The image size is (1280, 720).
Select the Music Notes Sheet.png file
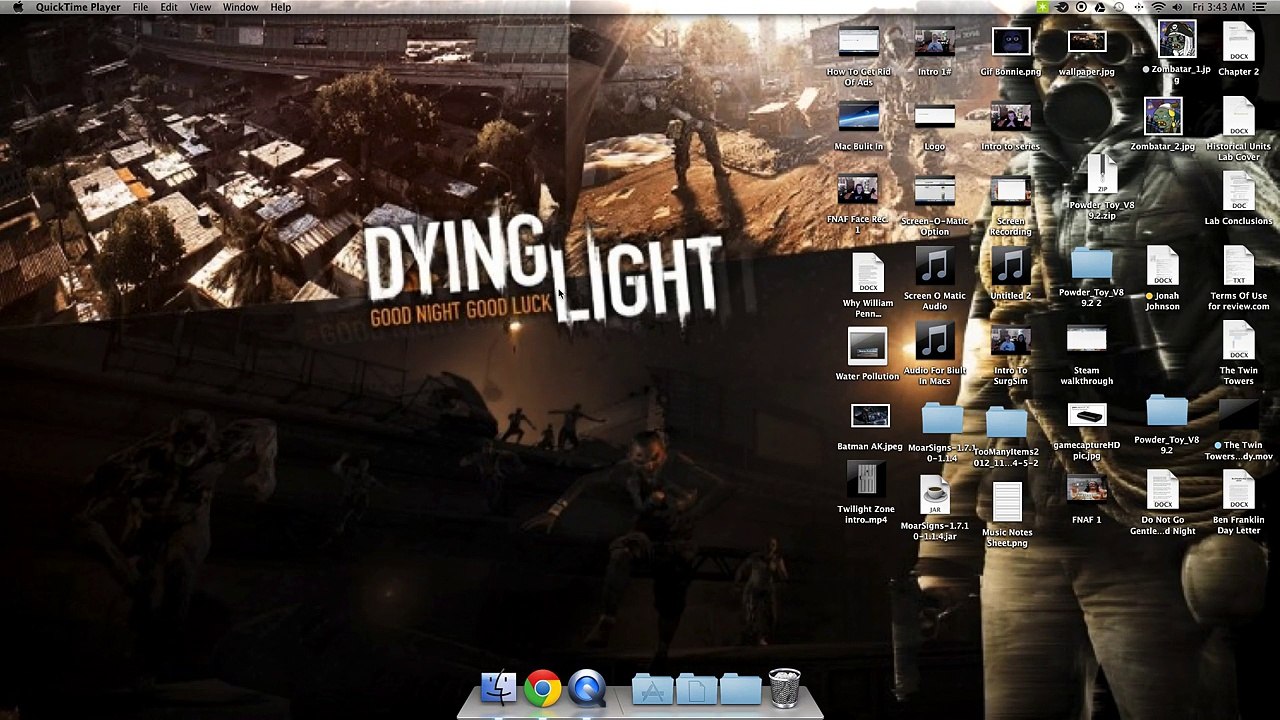(1006, 503)
